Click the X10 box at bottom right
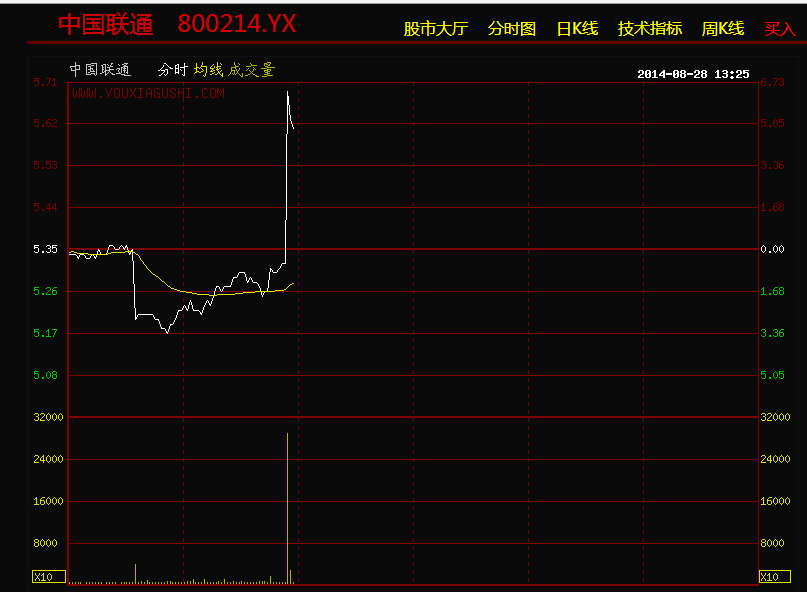The image size is (807, 592). click(774, 577)
